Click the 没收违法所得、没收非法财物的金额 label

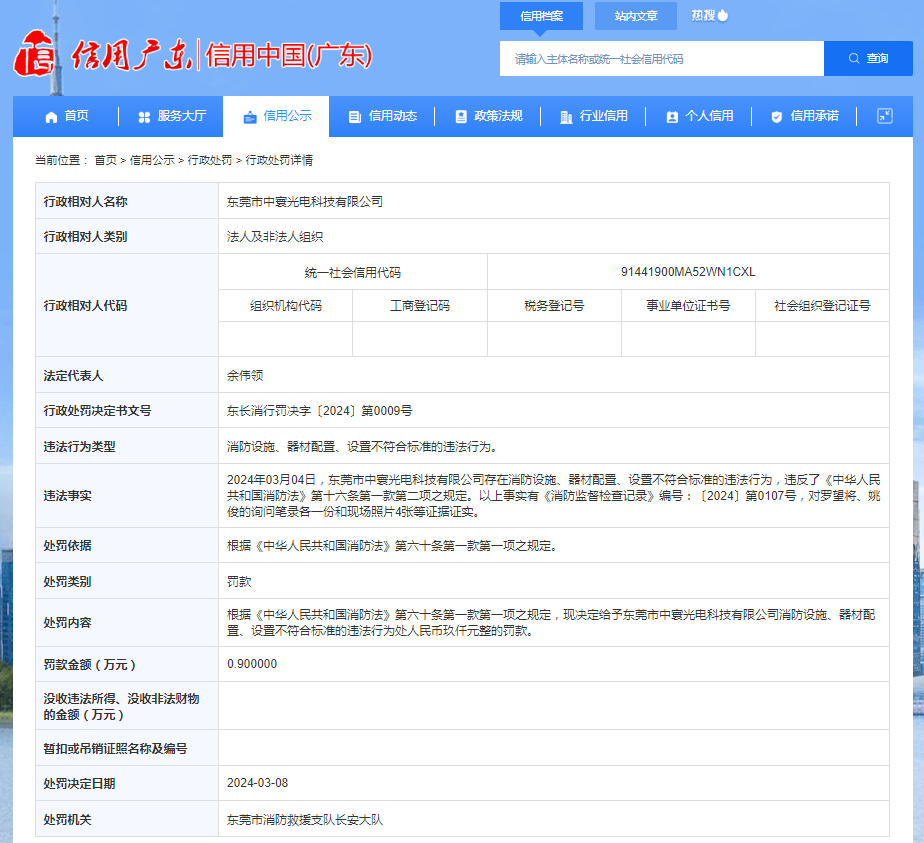click(x=121, y=706)
